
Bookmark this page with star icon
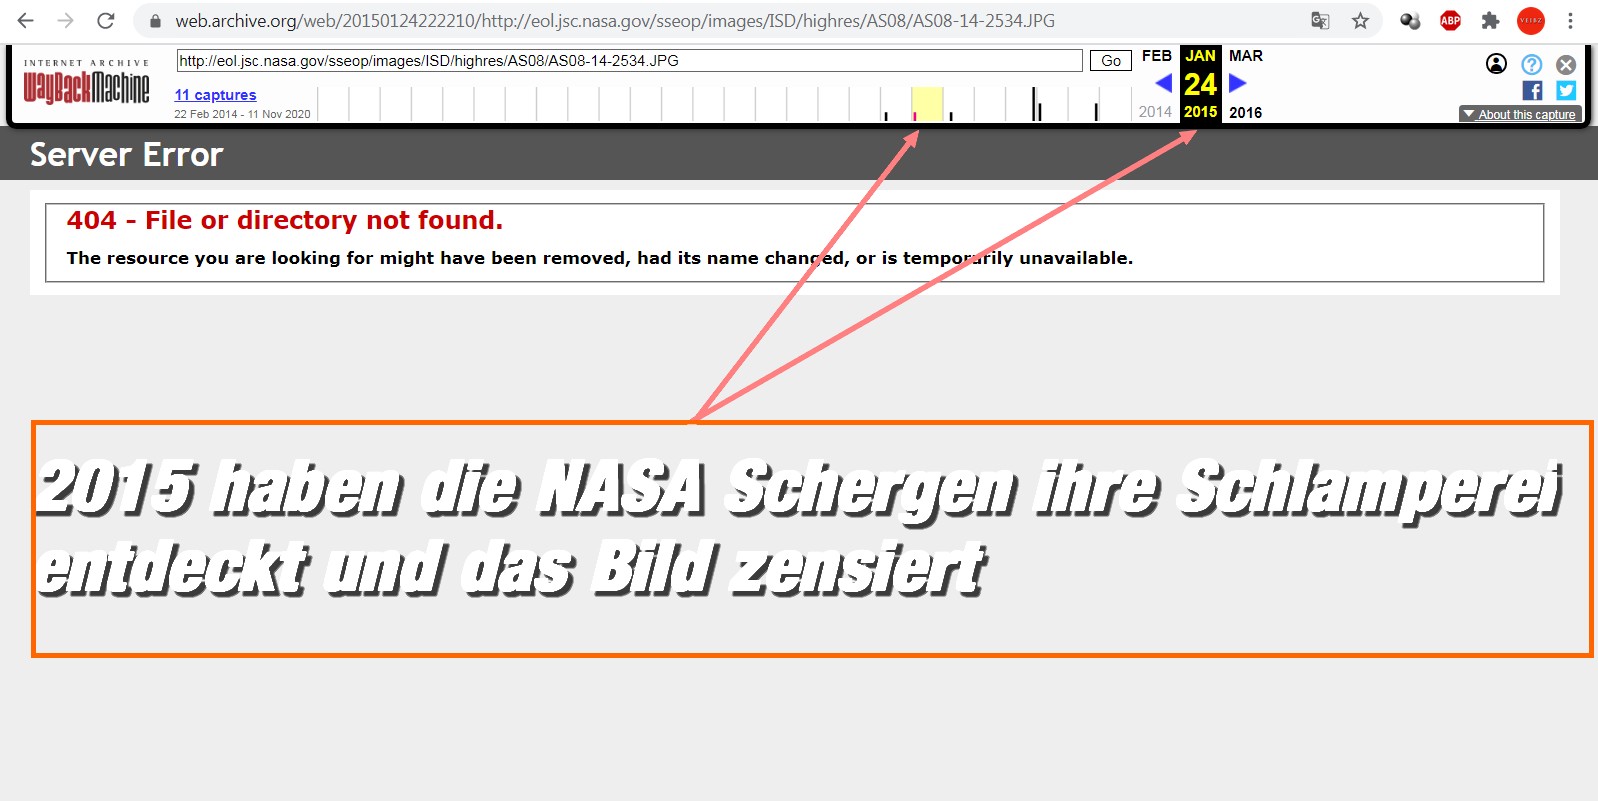1360,20
